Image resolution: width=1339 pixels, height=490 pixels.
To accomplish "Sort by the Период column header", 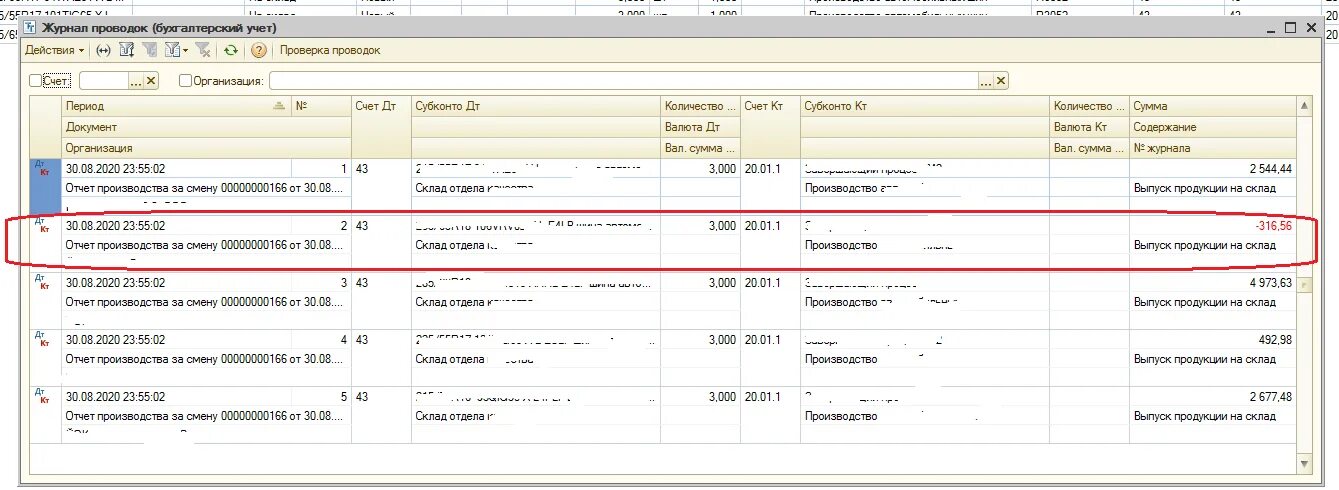I will [177, 106].
